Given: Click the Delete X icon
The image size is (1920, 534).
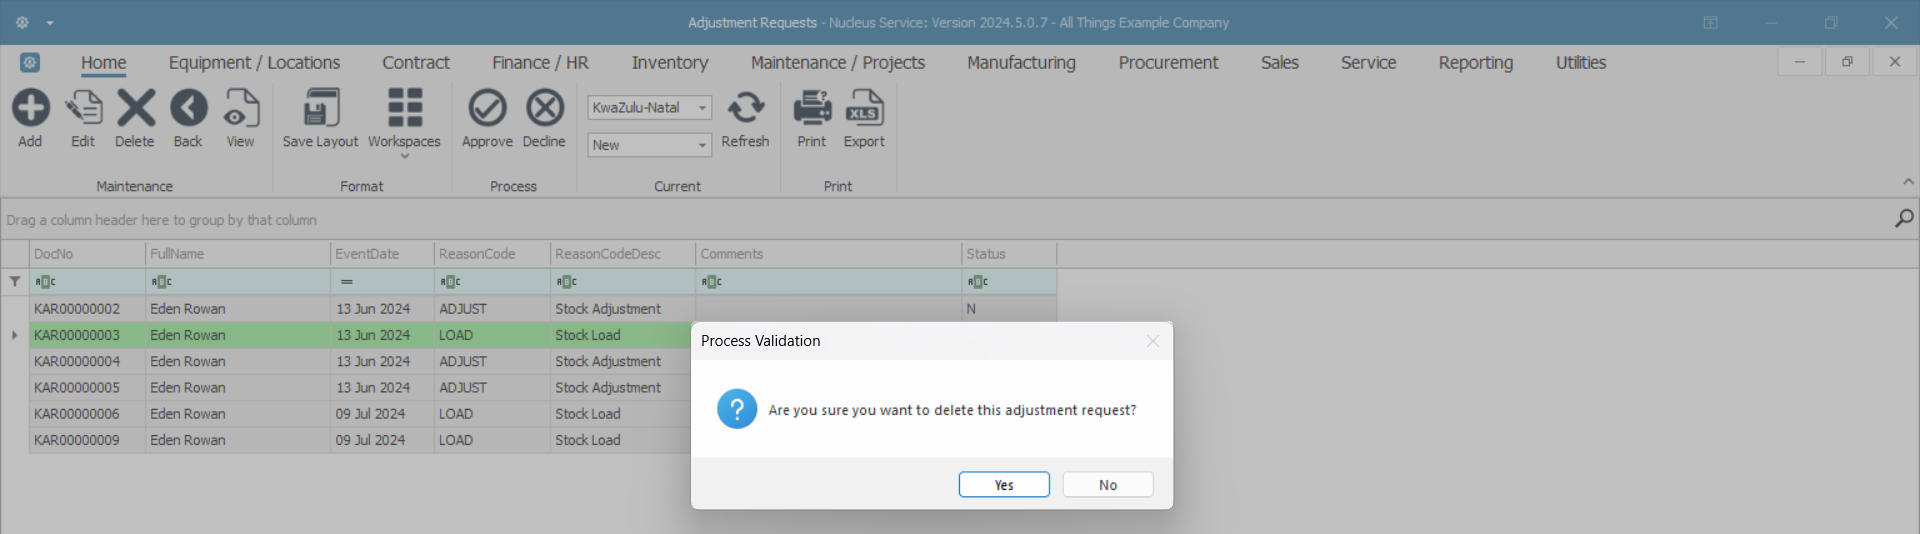Looking at the screenshot, I should pos(135,108).
